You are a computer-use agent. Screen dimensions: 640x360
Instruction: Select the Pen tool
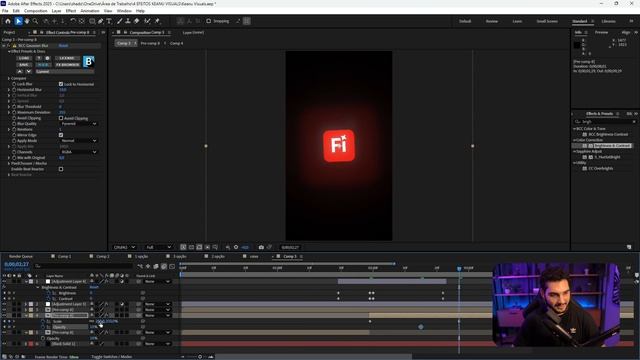tap(100, 21)
